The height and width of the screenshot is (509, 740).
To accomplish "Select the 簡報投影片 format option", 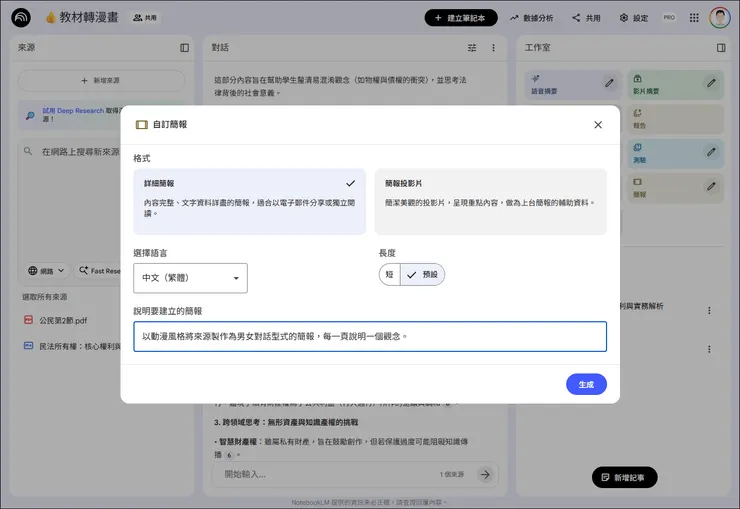I will tap(490, 201).
